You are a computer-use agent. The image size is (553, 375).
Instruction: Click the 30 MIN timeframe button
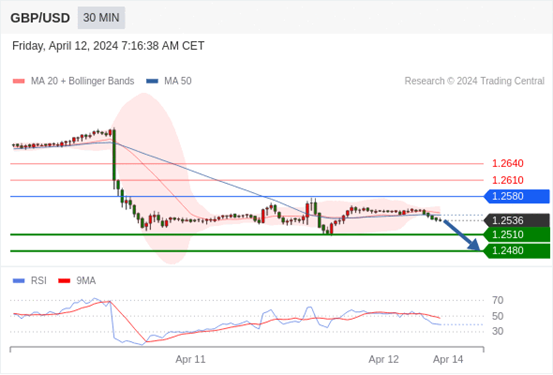click(x=101, y=18)
